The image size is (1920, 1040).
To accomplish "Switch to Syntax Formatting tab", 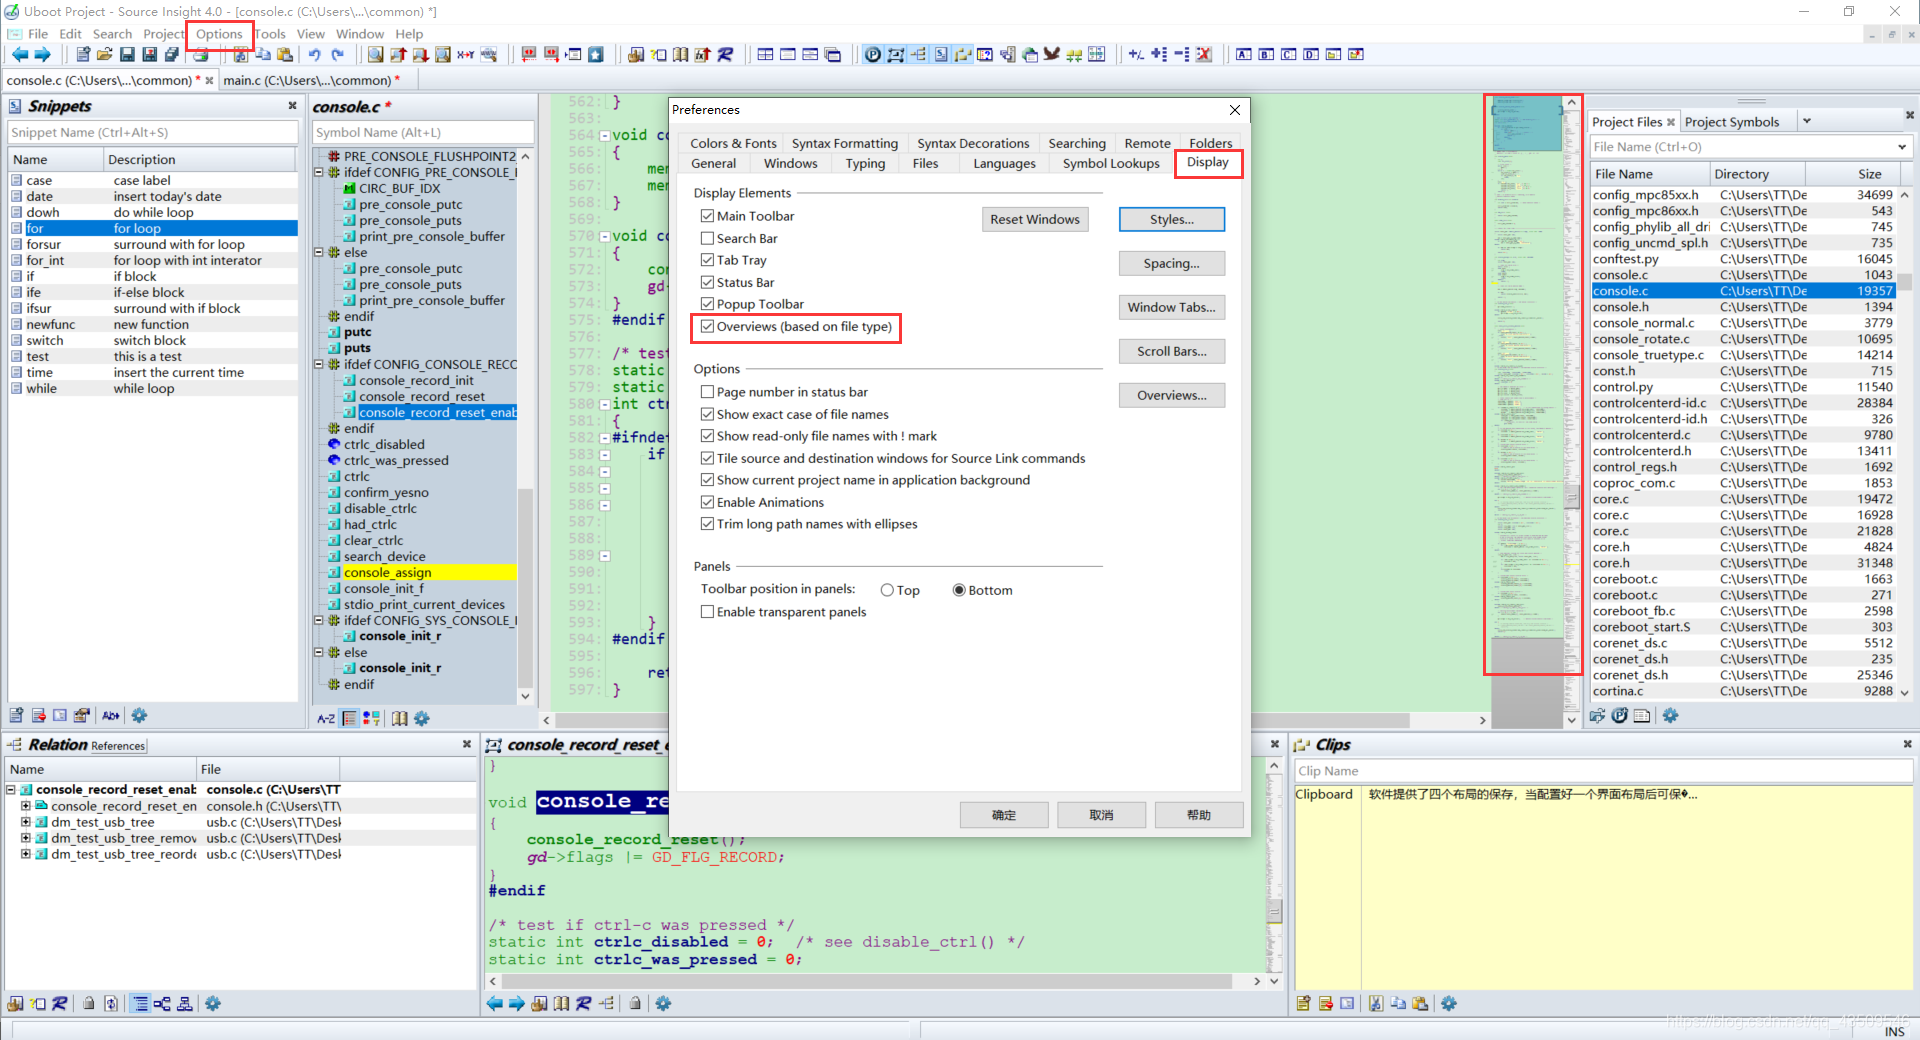I will pyautogui.click(x=845, y=143).
